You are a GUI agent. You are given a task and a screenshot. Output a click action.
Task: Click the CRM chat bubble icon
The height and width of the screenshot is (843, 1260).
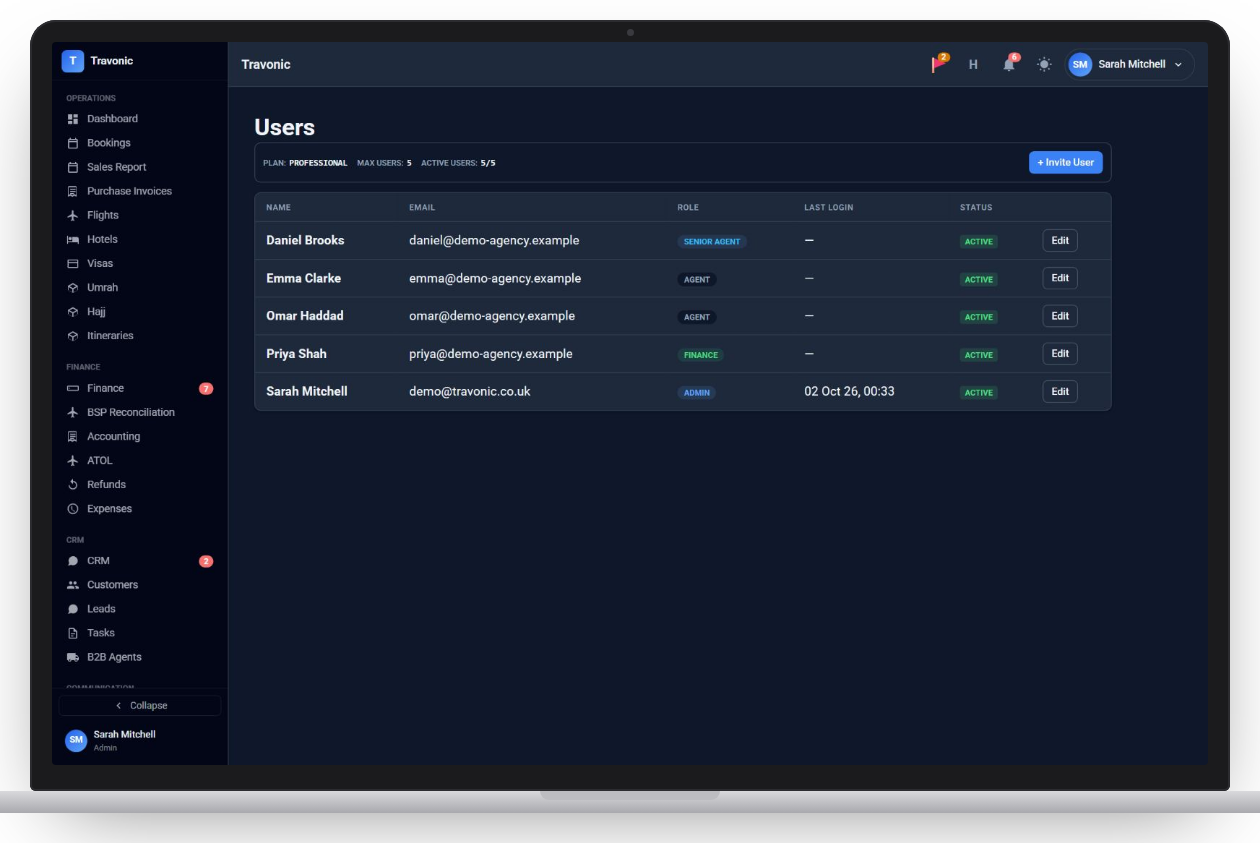(72, 561)
